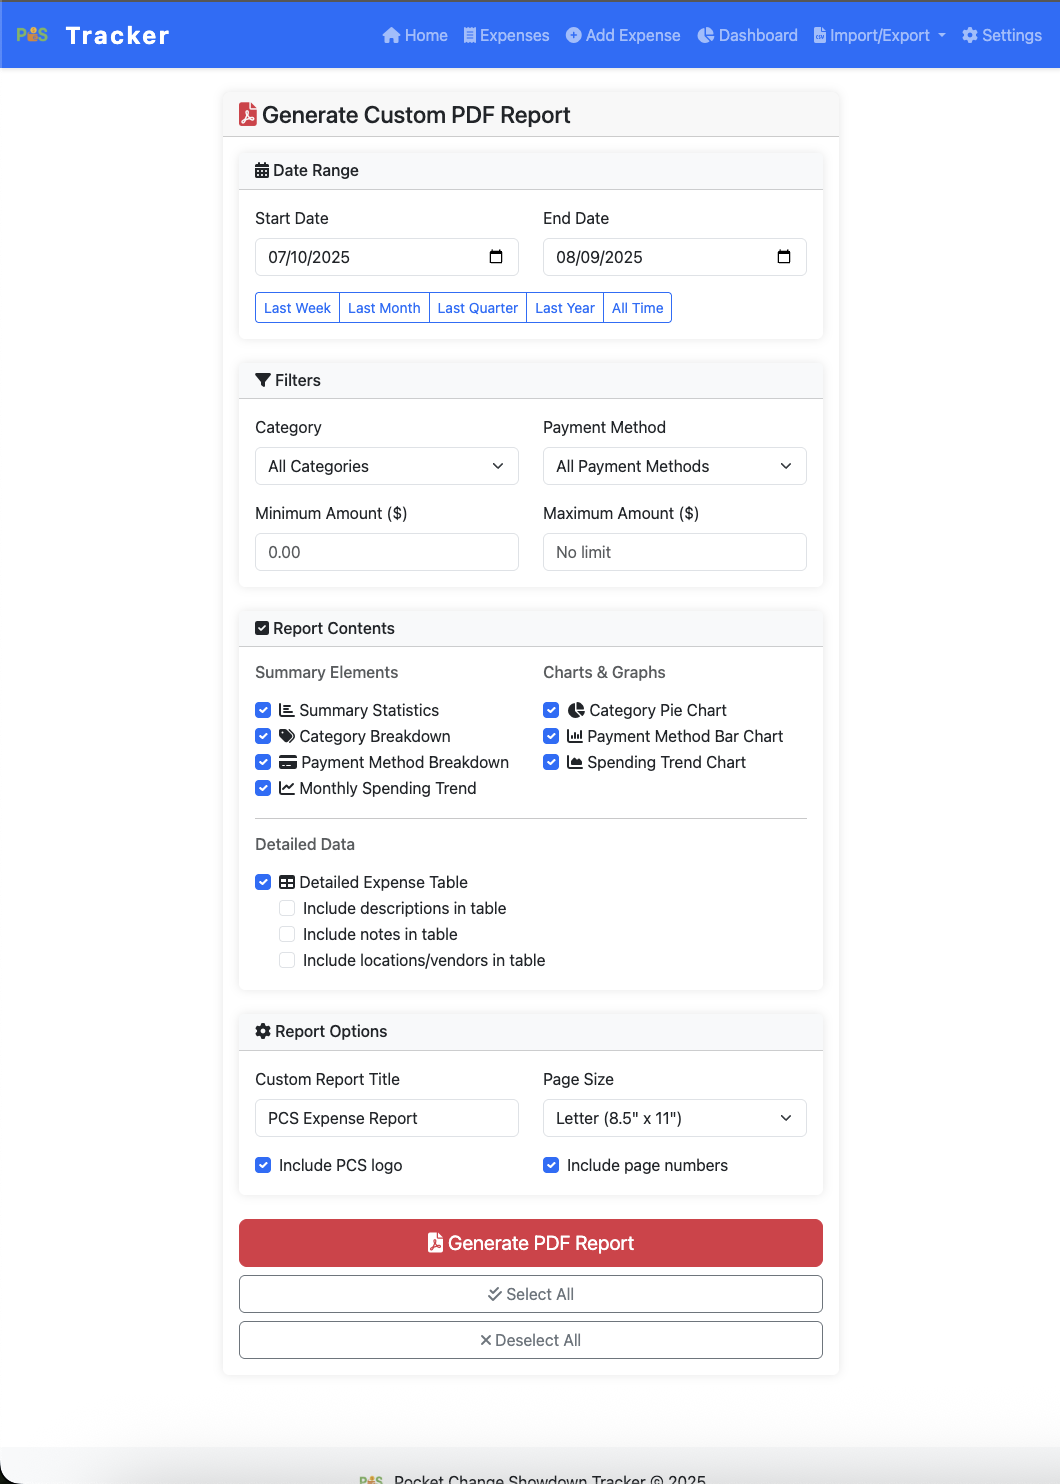Viewport: 1060px width, 1484px height.
Task: Click the Add Expense plus icon
Action: [x=573, y=35]
